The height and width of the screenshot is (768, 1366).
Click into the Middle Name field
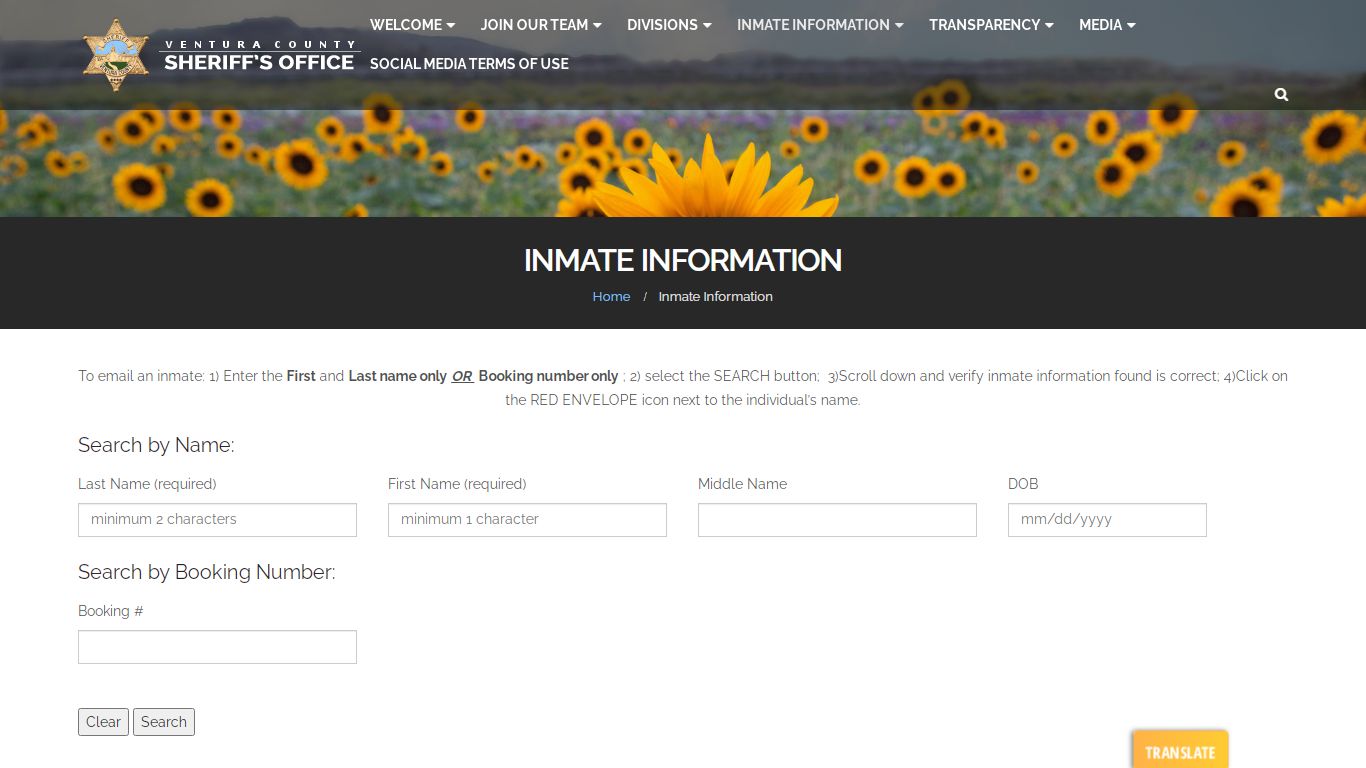(x=837, y=520)
